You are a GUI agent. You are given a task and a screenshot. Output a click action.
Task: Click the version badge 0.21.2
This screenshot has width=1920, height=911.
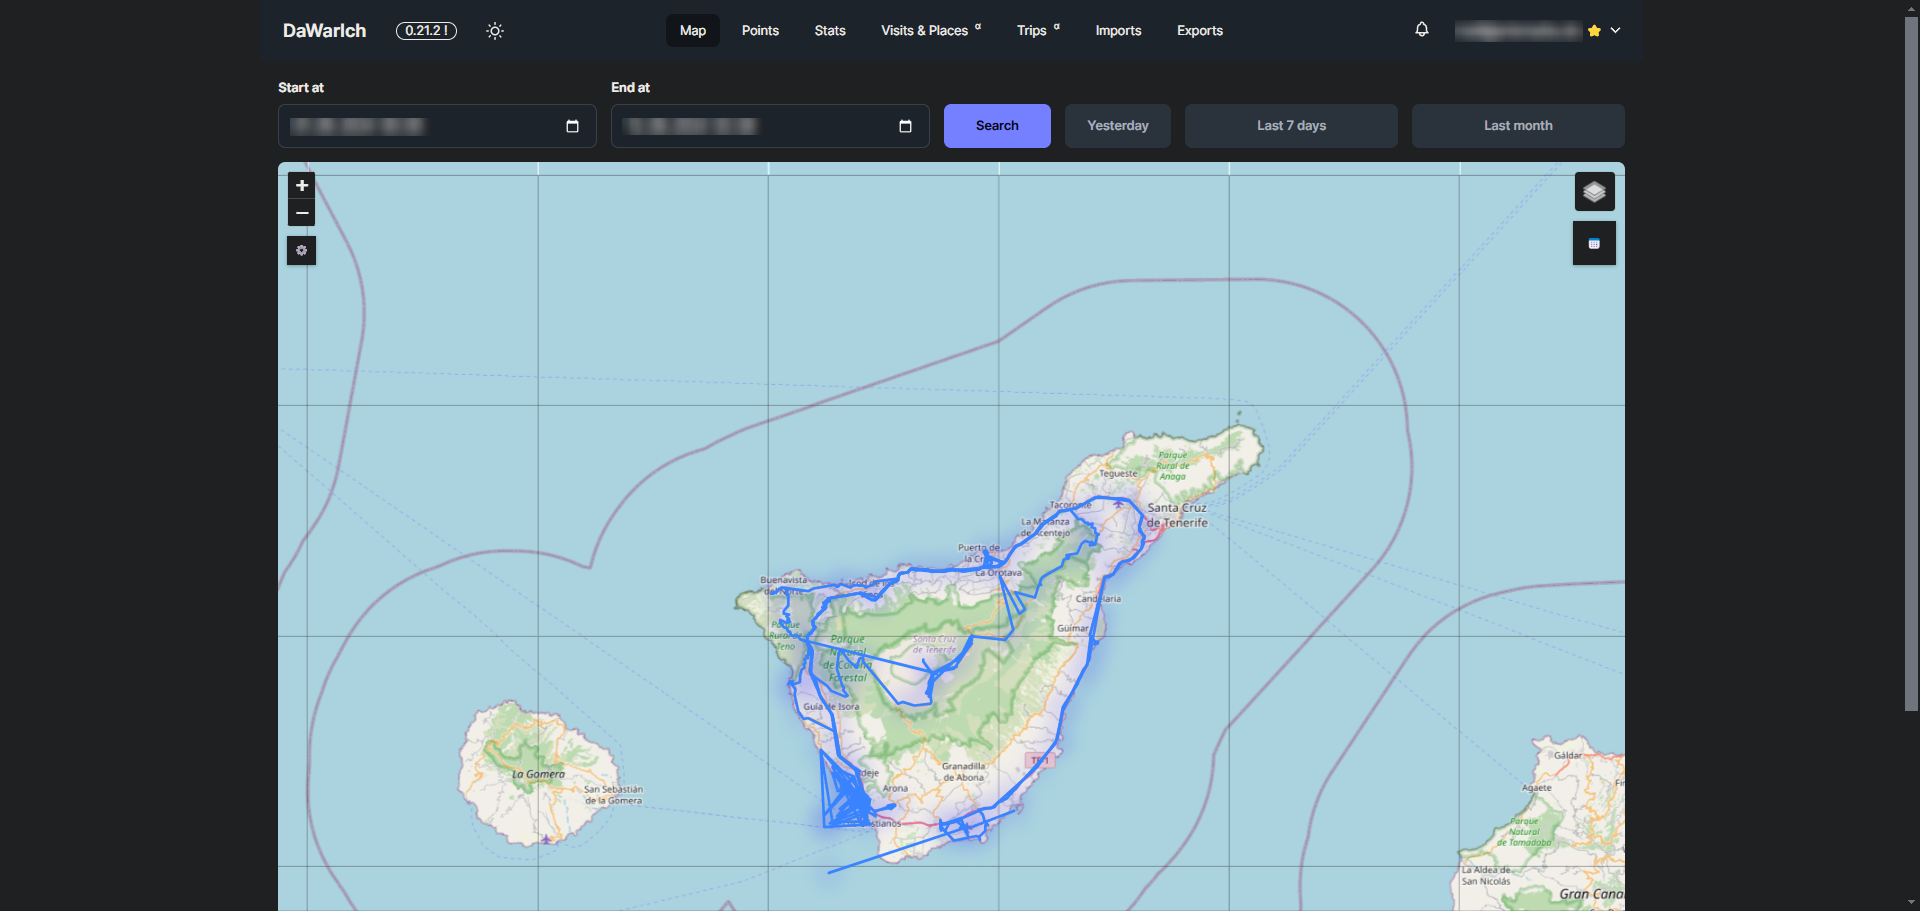click(x=426, y=31)
